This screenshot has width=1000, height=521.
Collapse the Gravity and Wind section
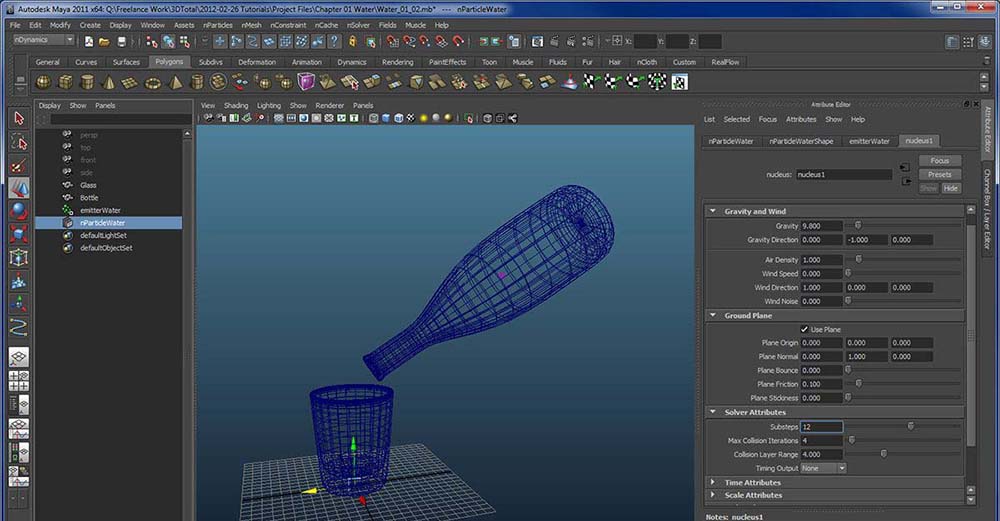coord(713,211)
